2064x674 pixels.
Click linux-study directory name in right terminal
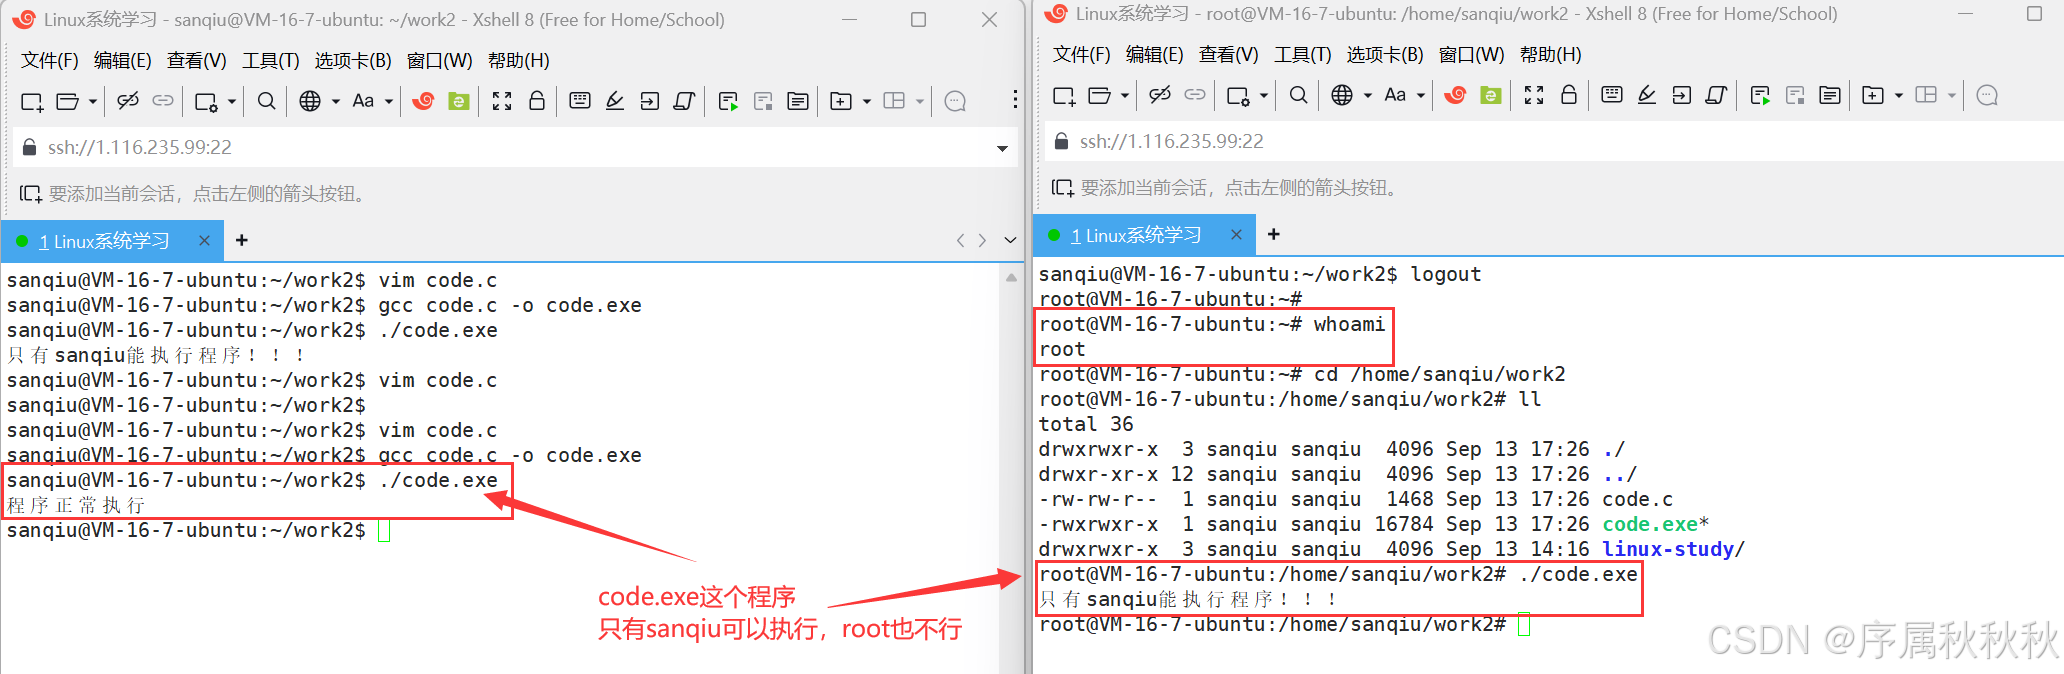point(1668,549)
